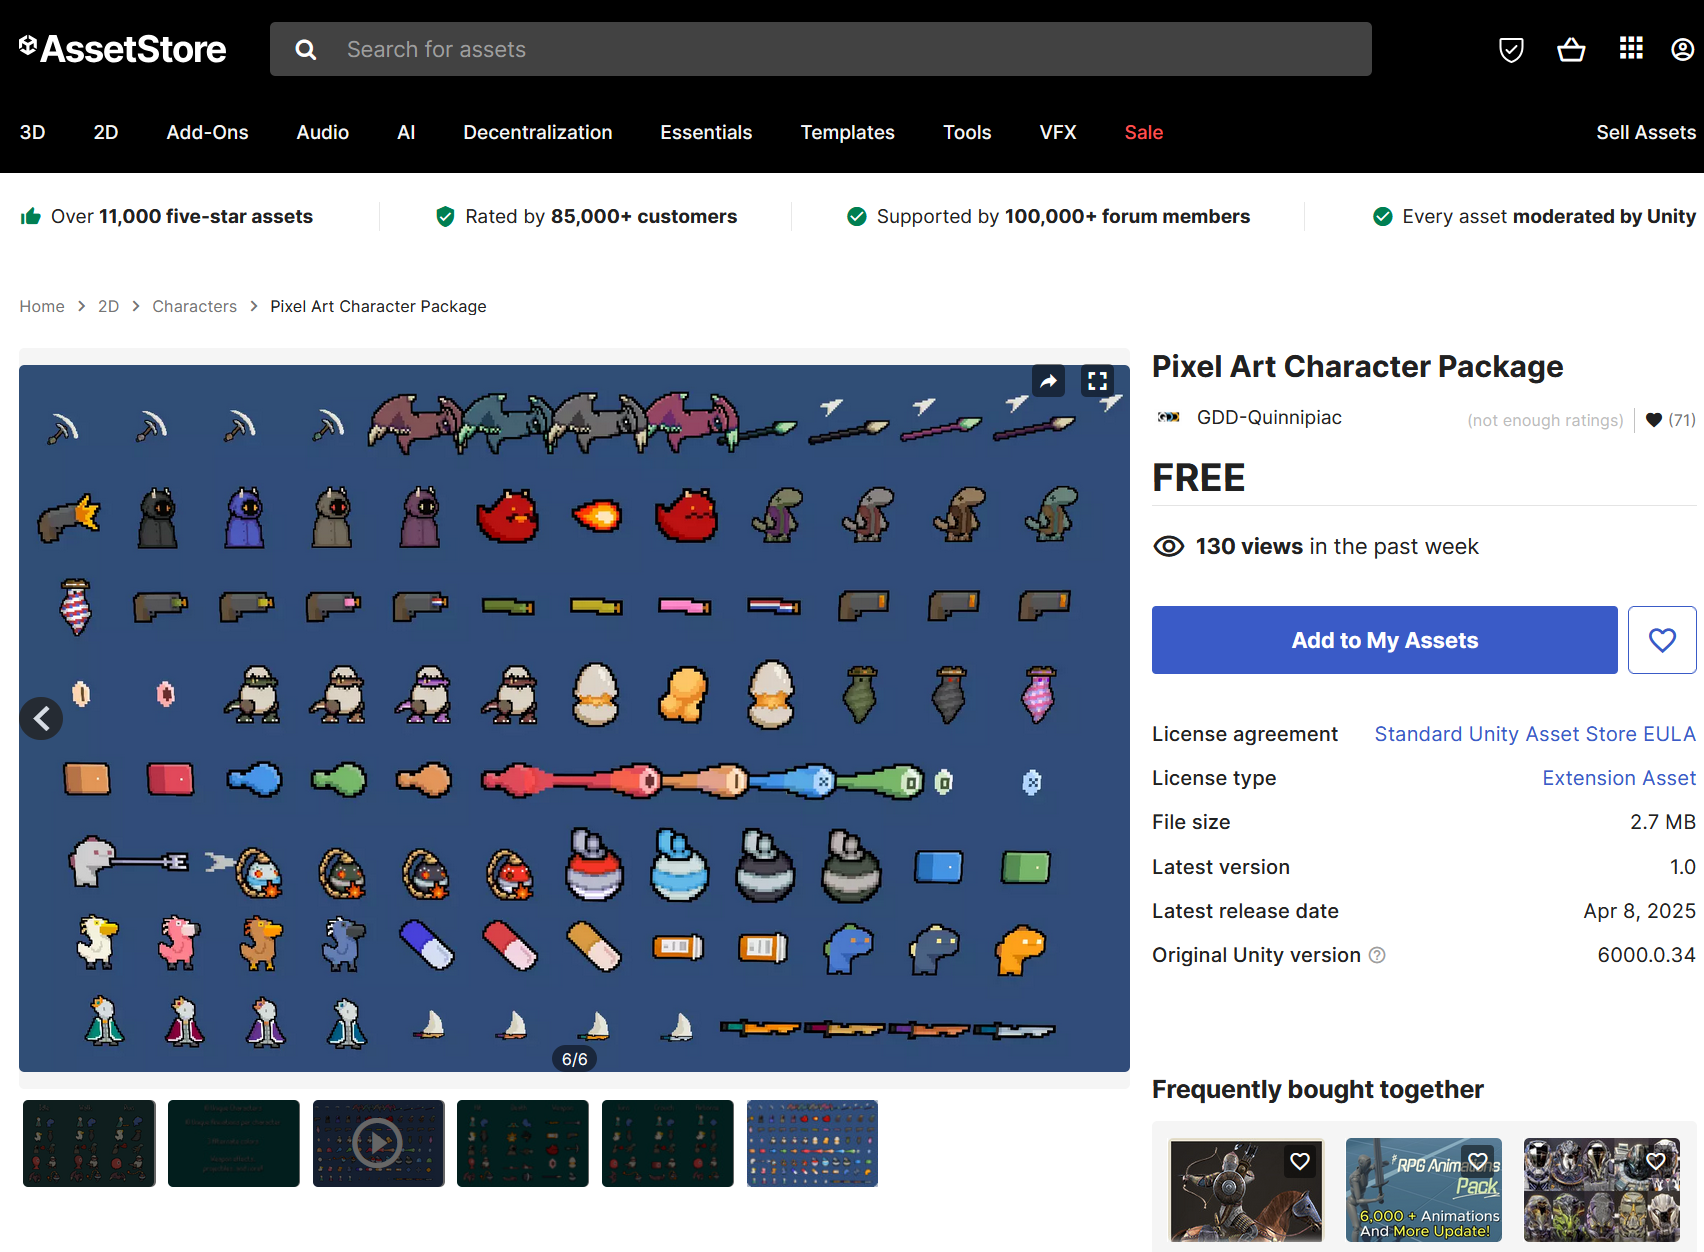Image resolution: width=1704 pixels, height=1252 pixels.
Task: Play the video thumbnail in gallery
Action: click(x=378, y=1143)
